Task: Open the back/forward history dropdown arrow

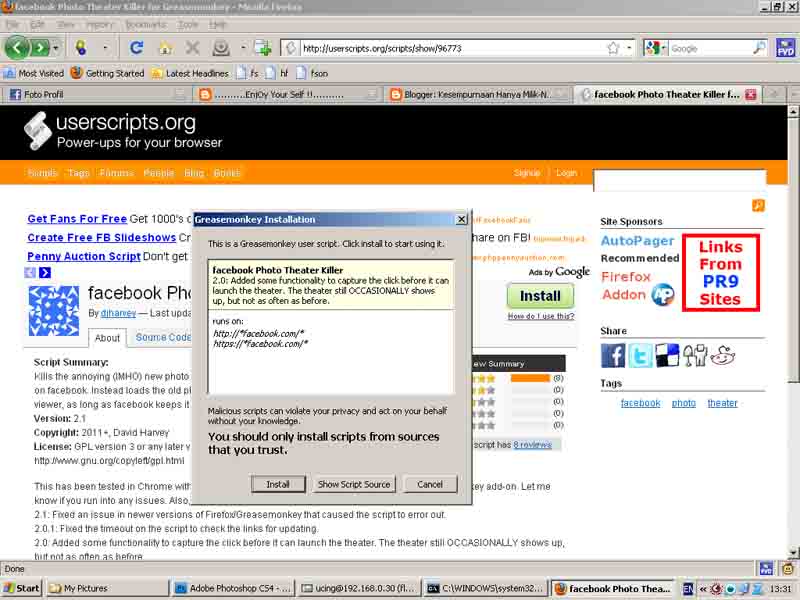Action: (56, 48)
